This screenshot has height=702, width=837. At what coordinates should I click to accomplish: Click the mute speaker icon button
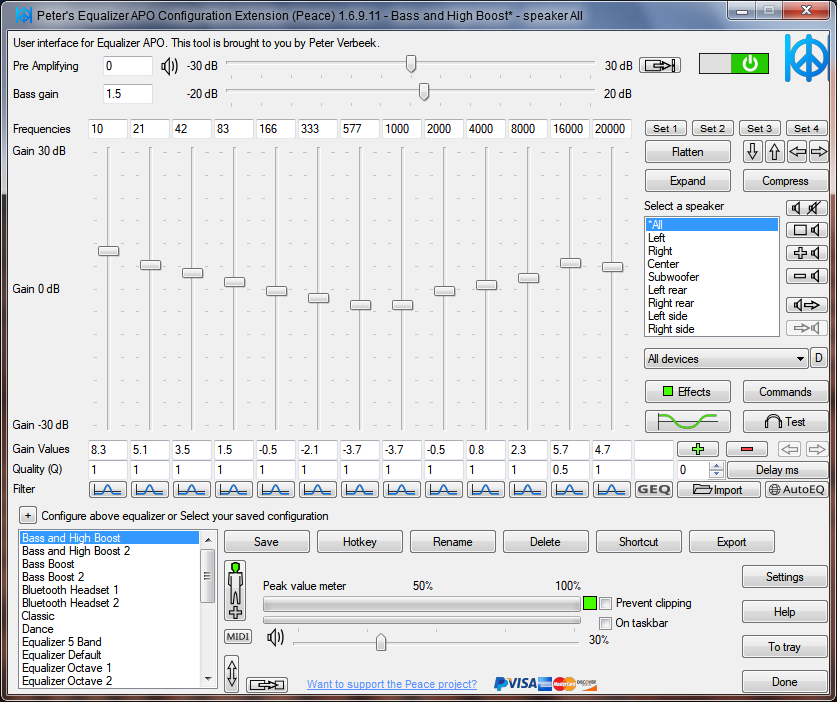point(807,208)
